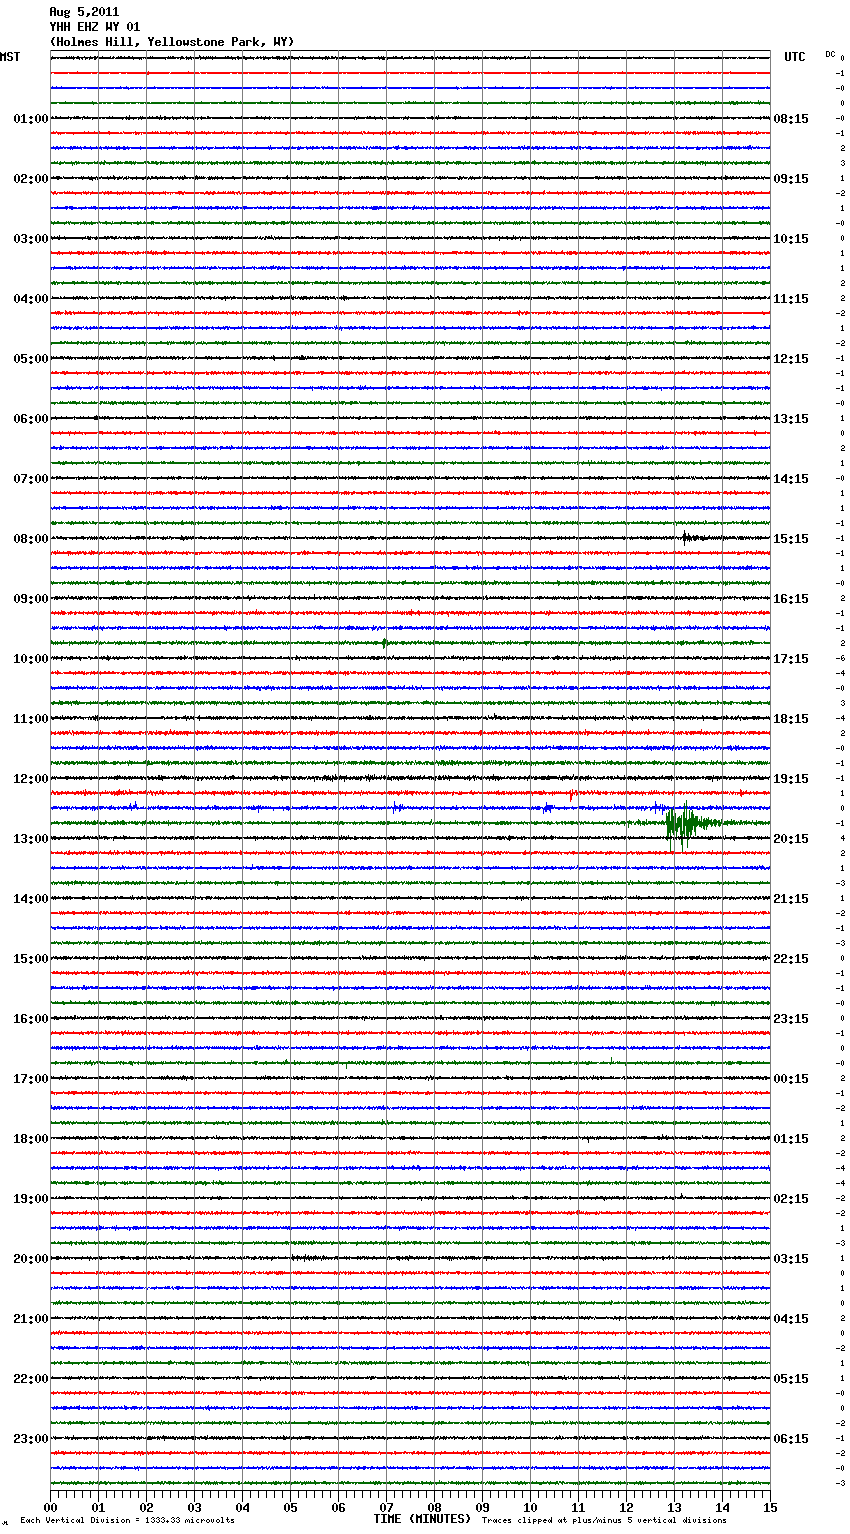Select the 20:00 MST row label
The width and height of the screenshot is (850, 1534).
point(31,1259)
